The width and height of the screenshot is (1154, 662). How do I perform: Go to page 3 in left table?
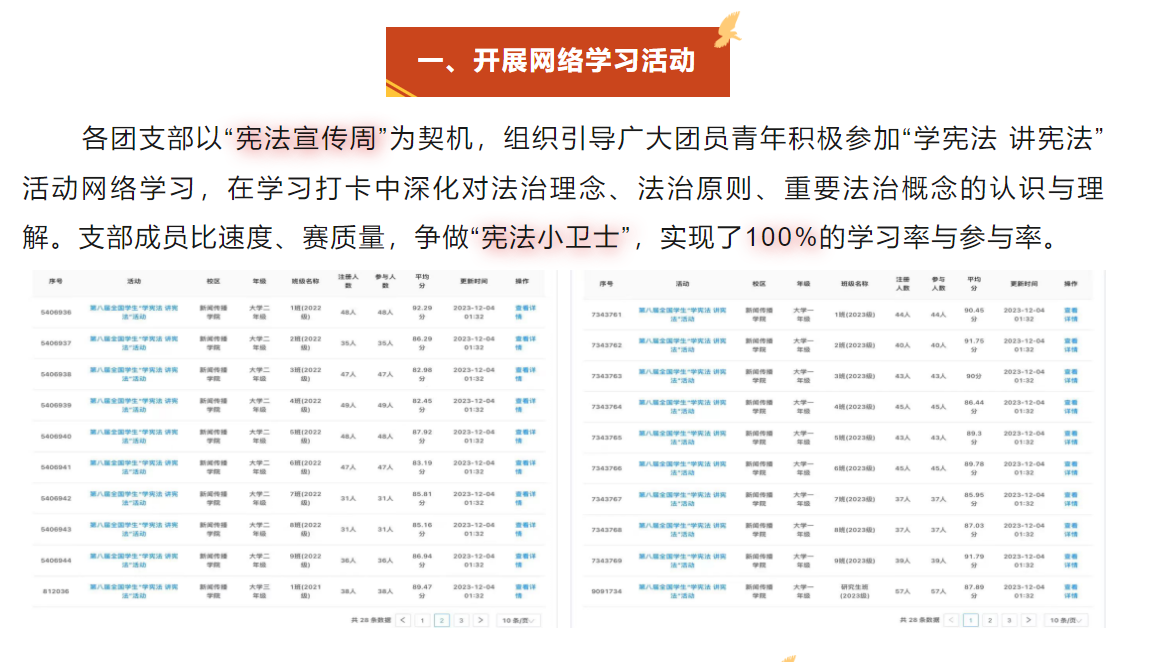point(461,620)
